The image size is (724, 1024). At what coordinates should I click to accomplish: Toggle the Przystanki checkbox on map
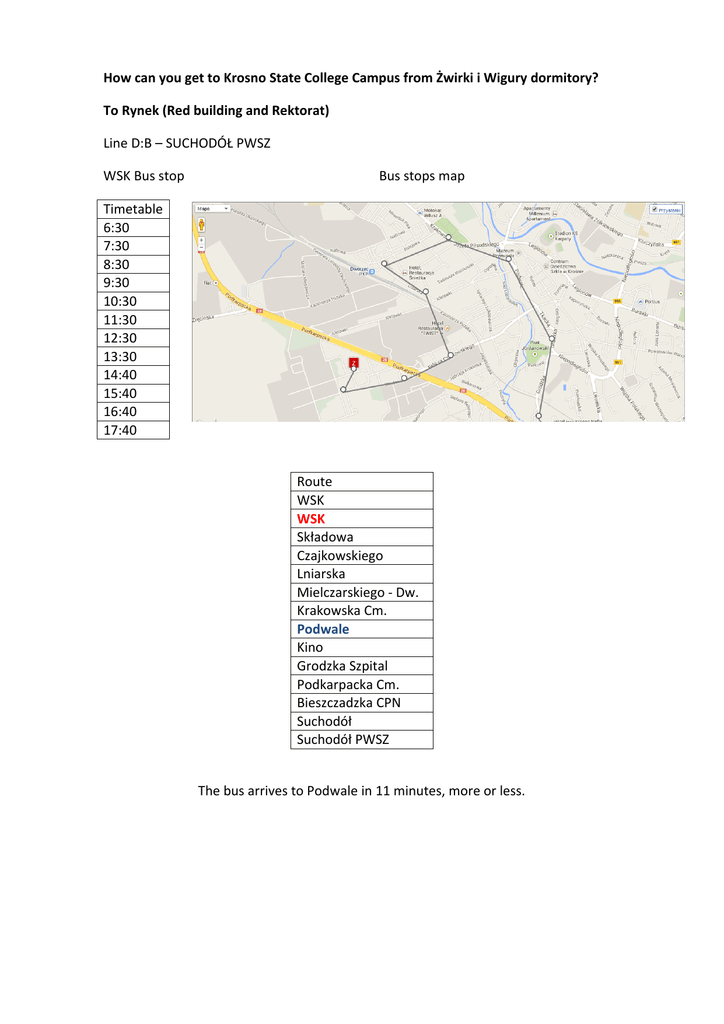pyautogui.click(x=656, y=210)
